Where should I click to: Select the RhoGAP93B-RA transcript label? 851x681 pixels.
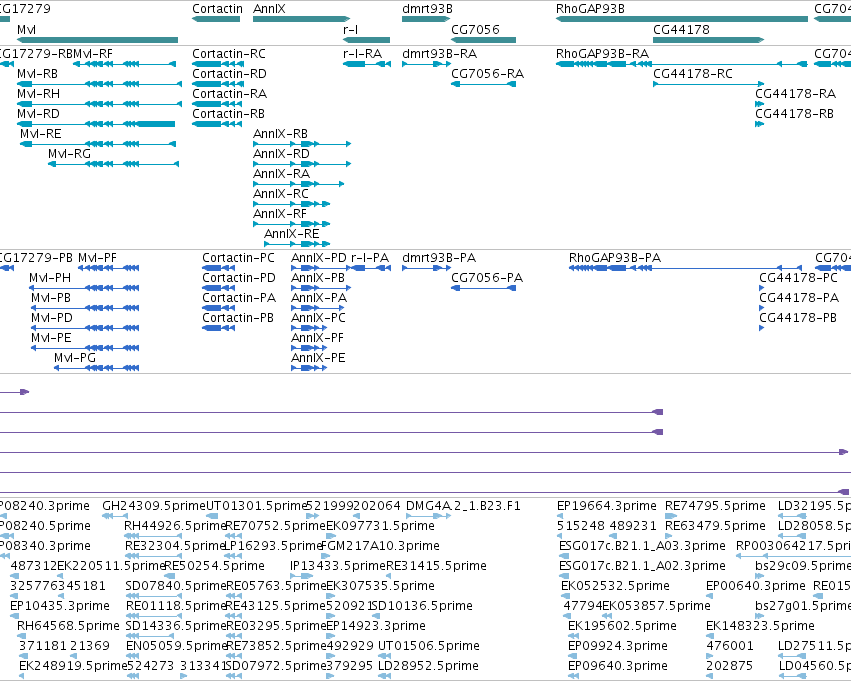[602, 53]
